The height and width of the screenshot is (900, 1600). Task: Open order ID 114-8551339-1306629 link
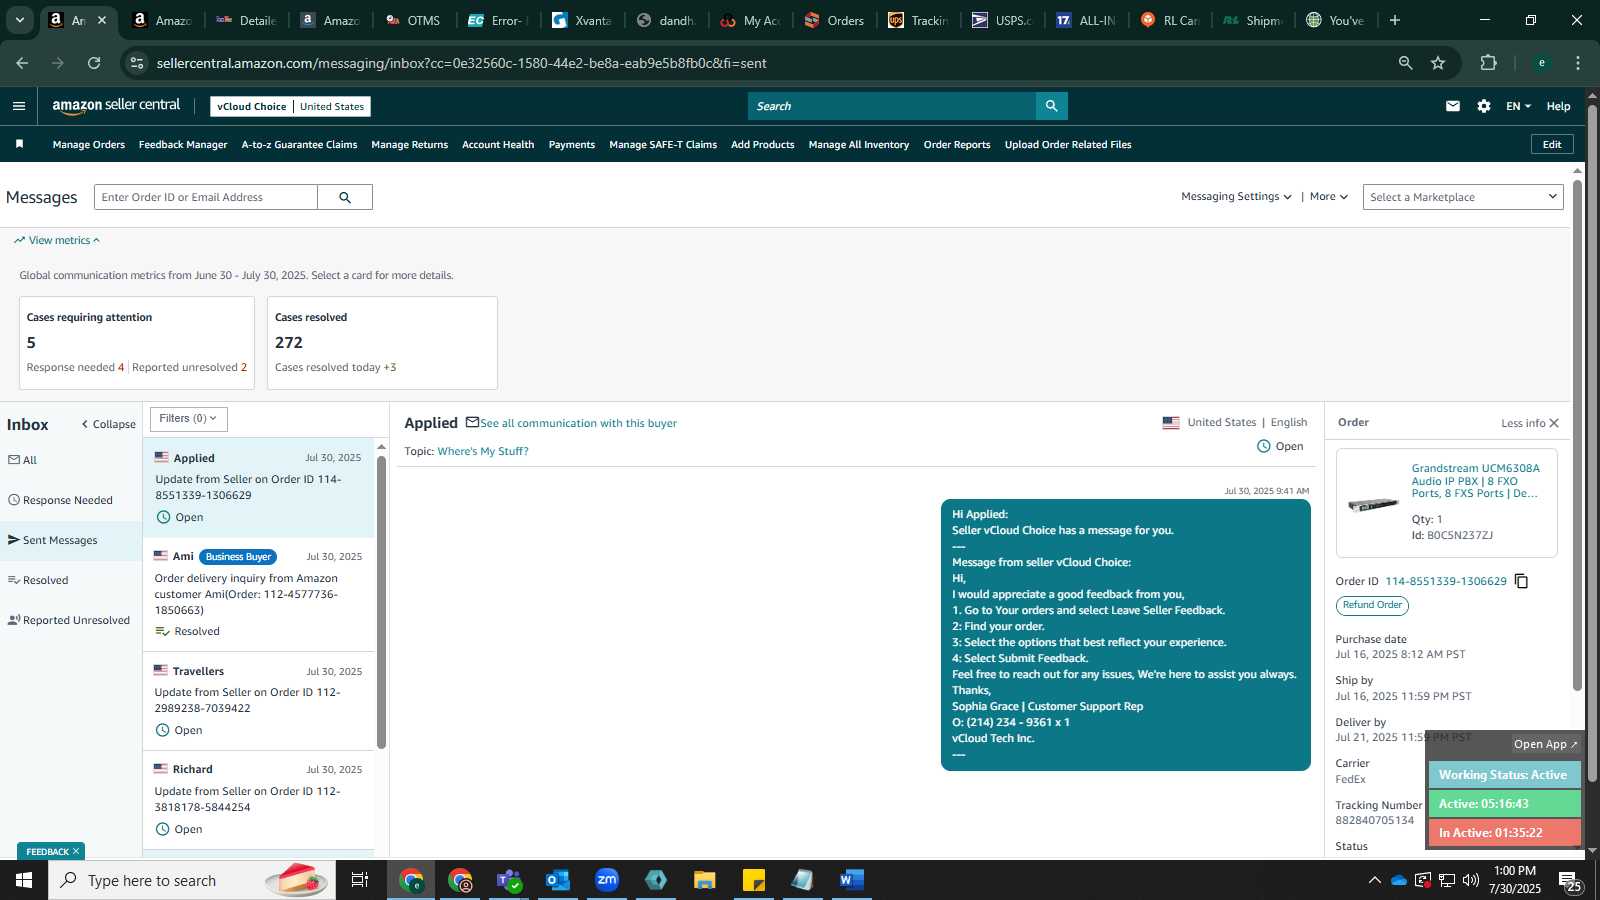coord(1445,581)
